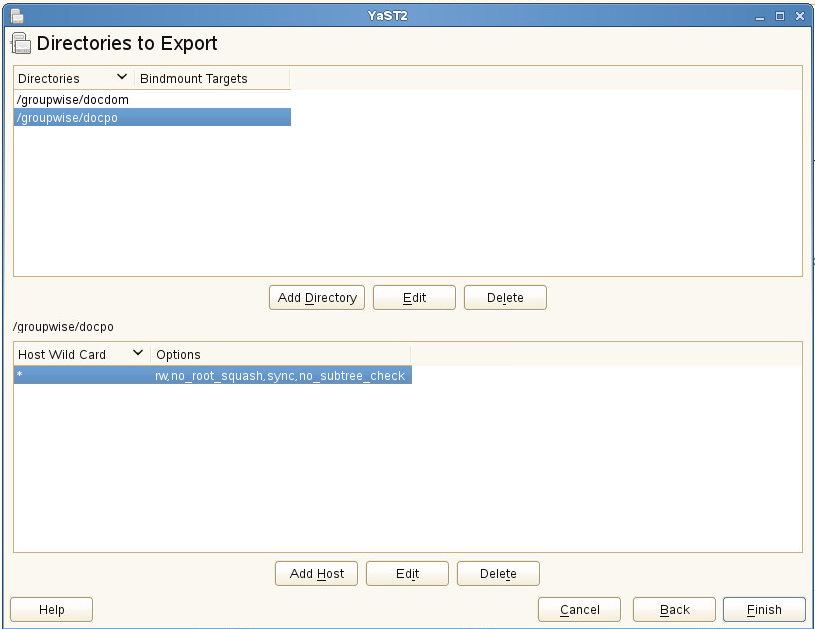815x629 pixels.
Task: Close the YaST2 window
Action: pyautogui.click(x=799, y=17)
